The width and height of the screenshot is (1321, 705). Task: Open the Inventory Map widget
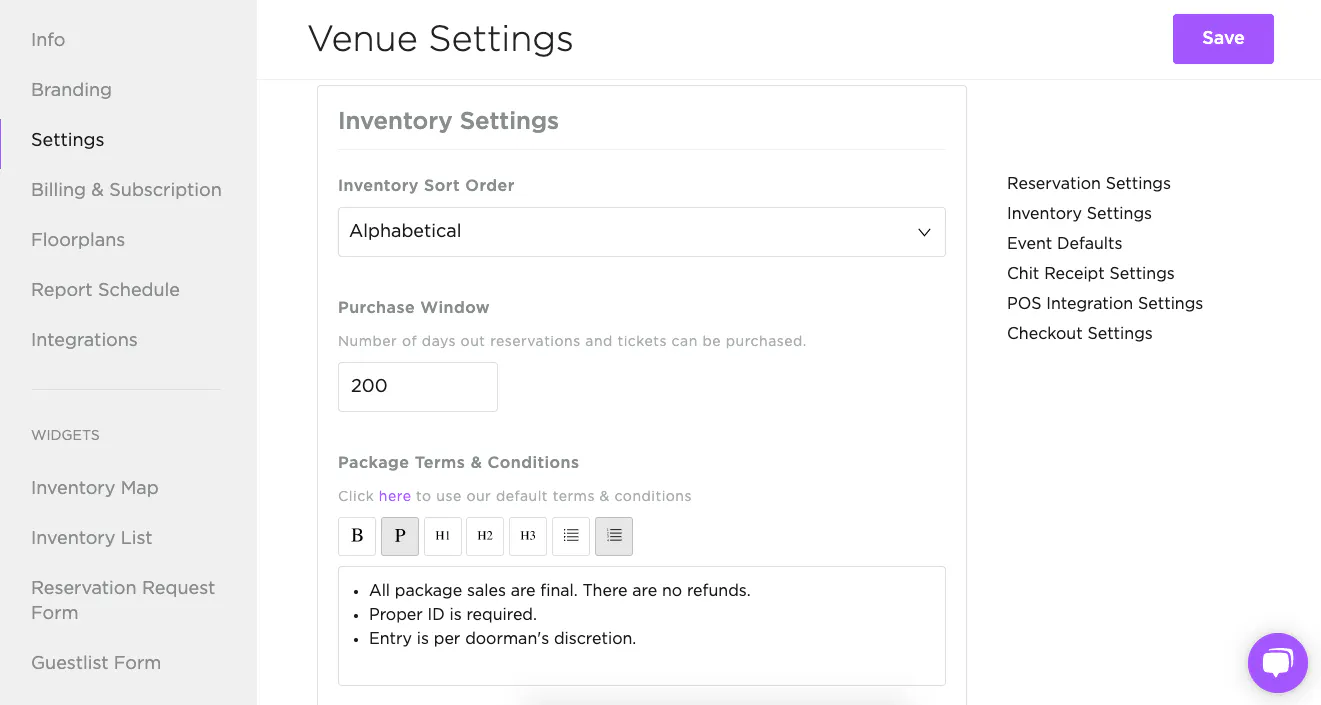click(95, 488)
